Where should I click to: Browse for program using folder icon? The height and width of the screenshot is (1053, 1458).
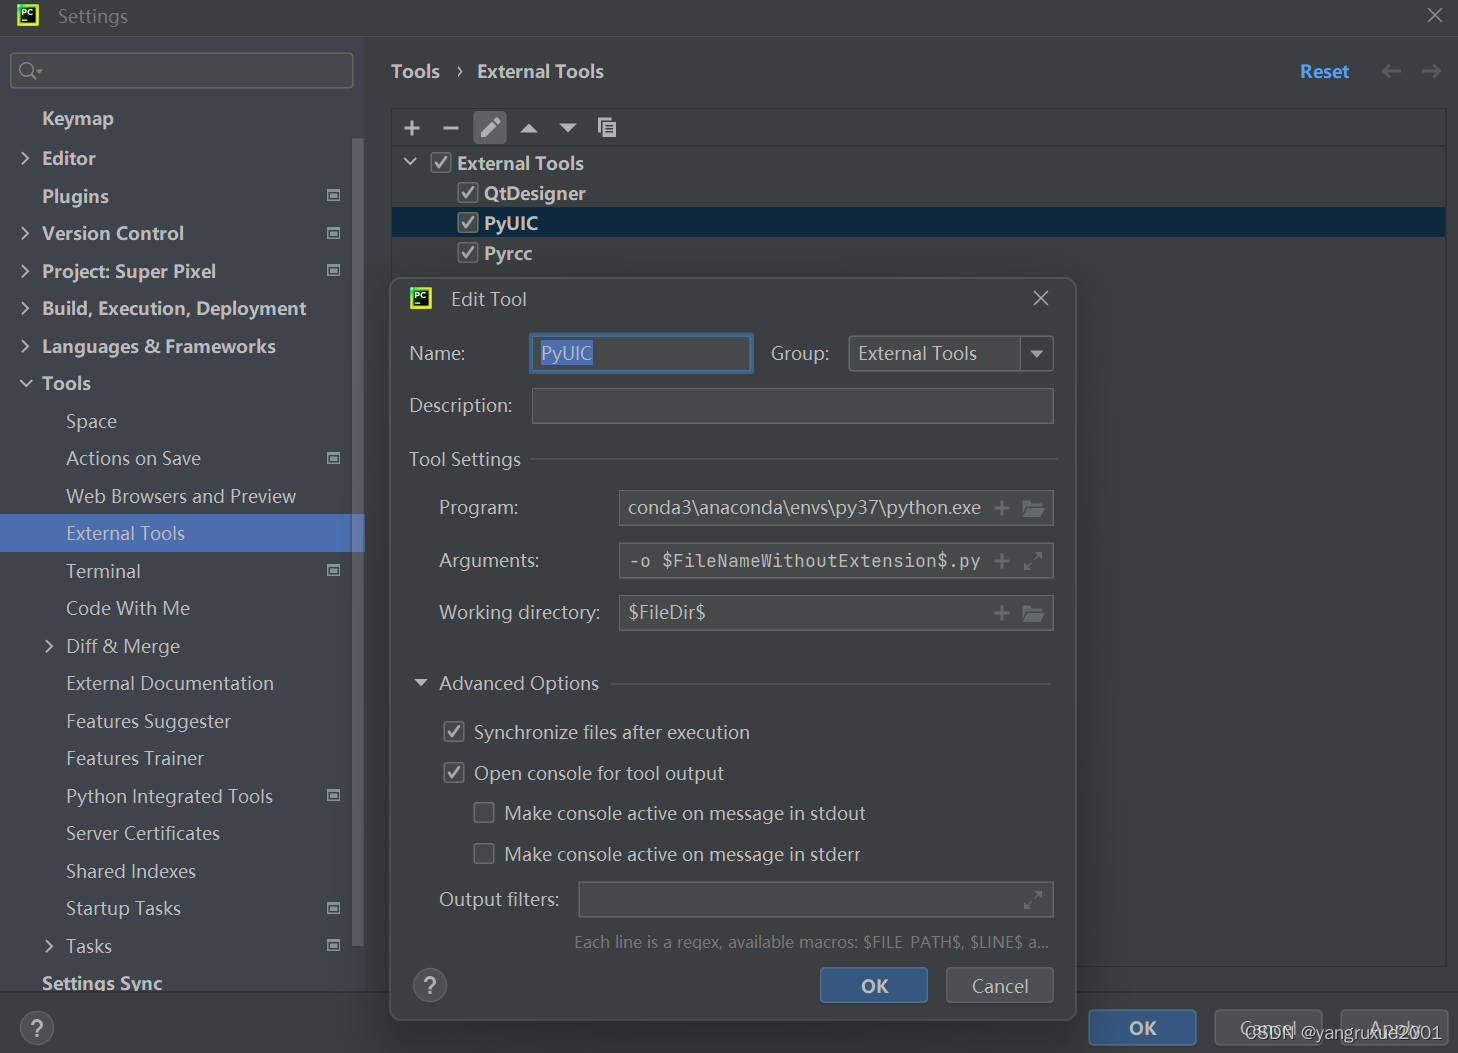(1033, 508)
